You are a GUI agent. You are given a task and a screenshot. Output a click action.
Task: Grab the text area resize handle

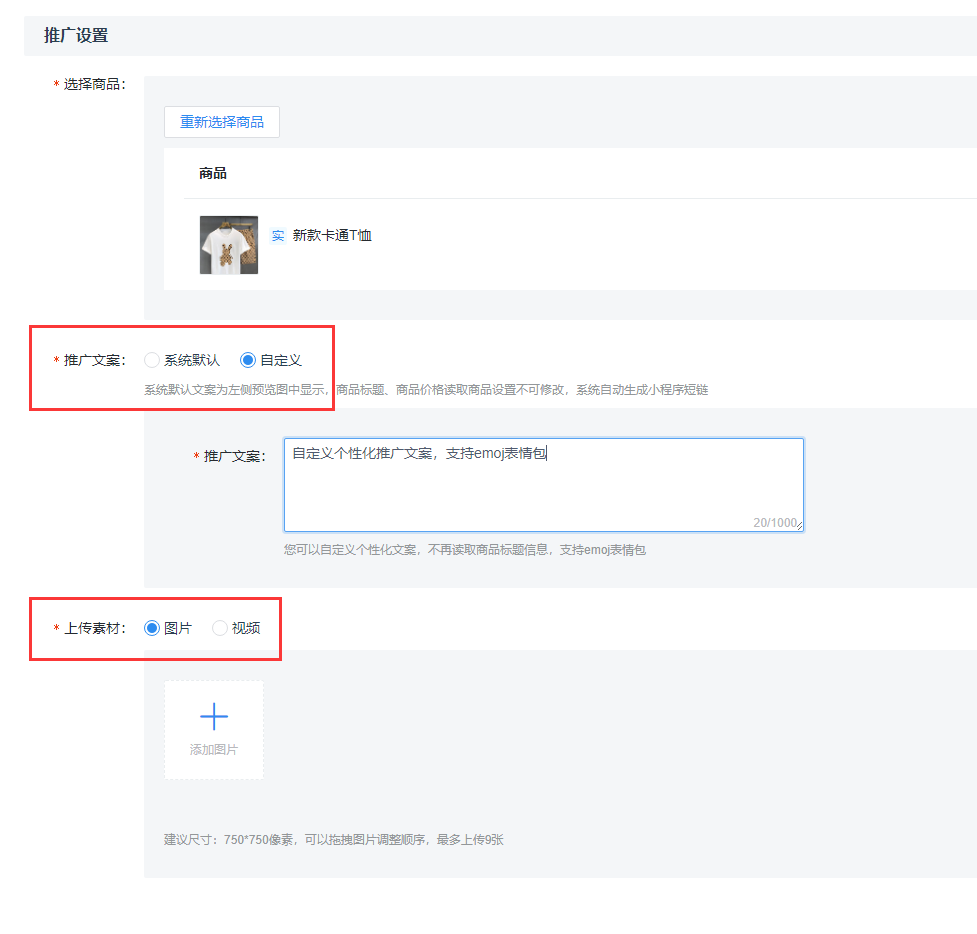tap(799, 527)
